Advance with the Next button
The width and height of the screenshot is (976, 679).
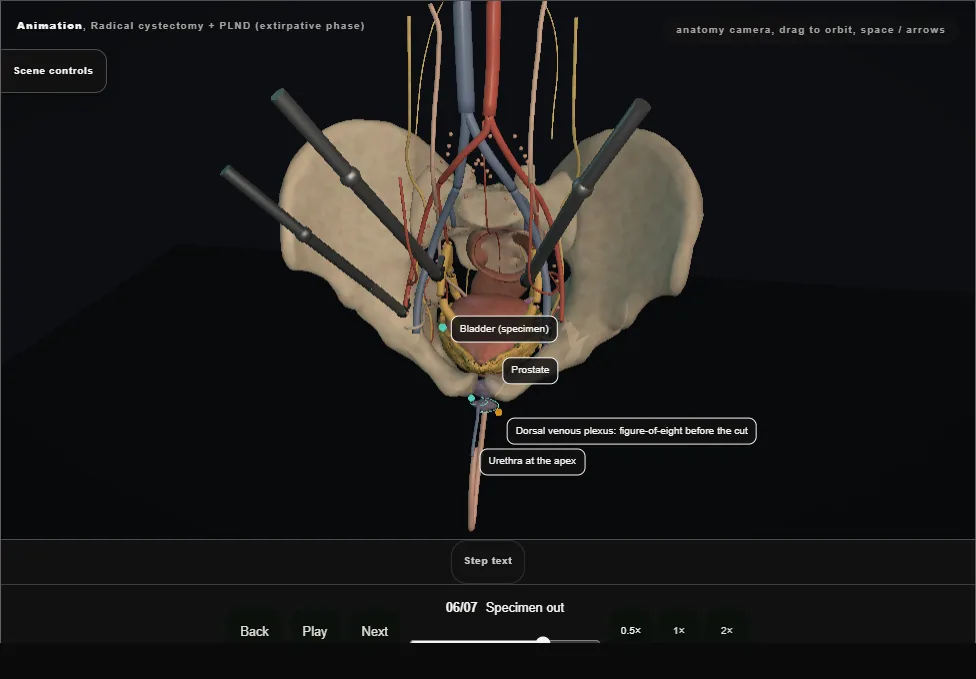(x=375, y=631)
